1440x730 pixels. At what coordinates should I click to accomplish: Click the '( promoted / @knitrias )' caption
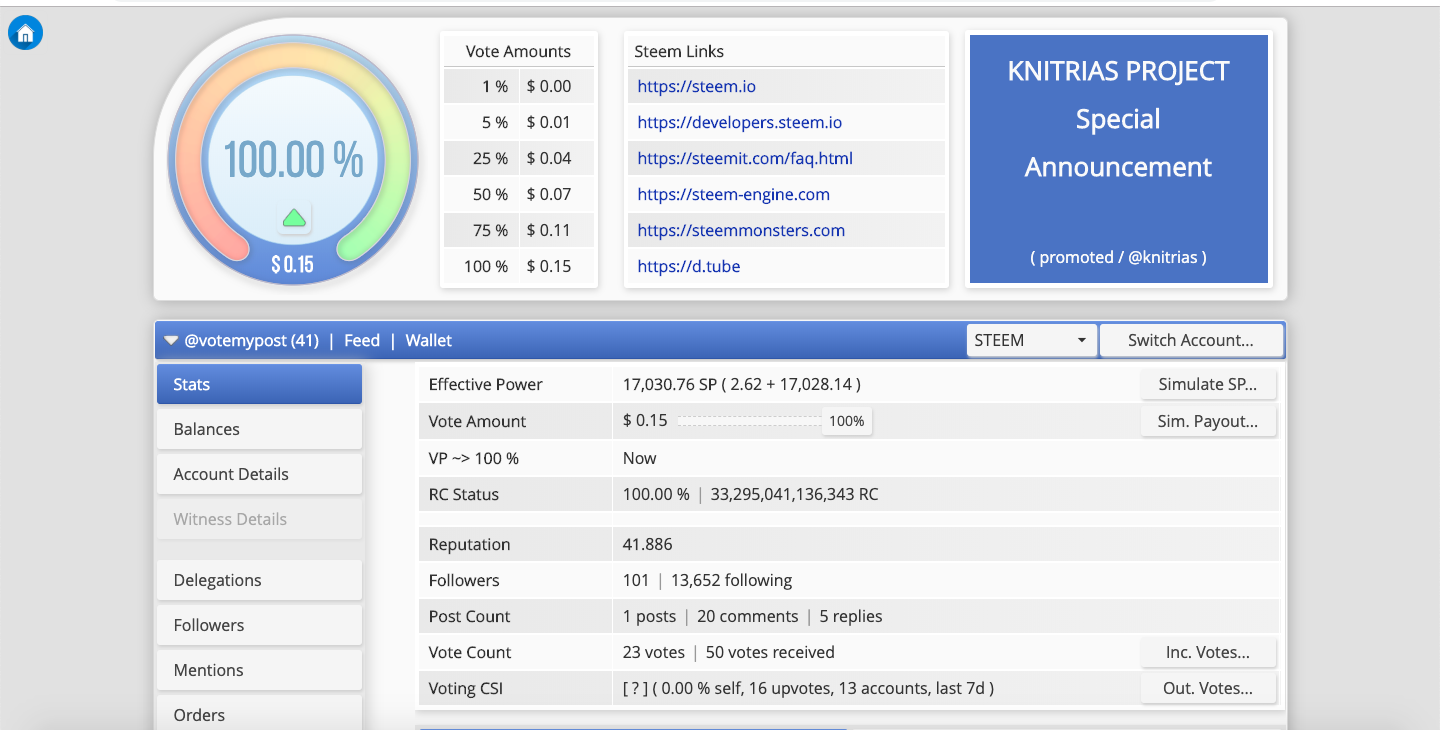[x=1118, y=257]
